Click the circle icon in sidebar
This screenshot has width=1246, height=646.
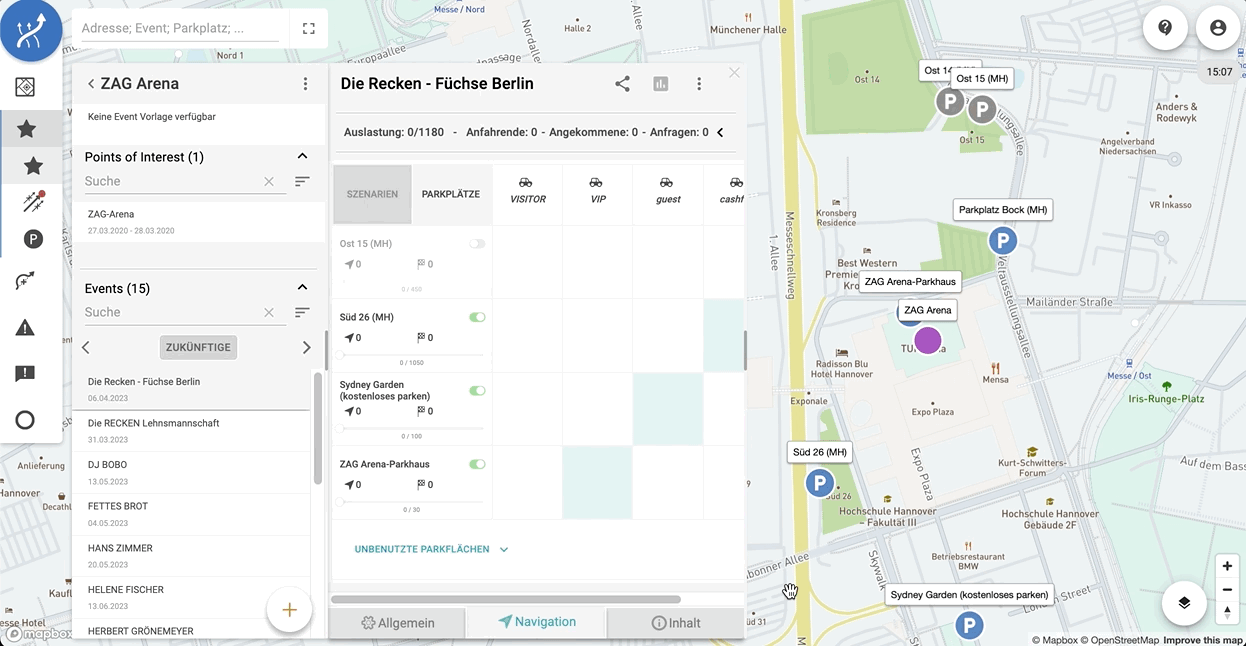(26, 420)
